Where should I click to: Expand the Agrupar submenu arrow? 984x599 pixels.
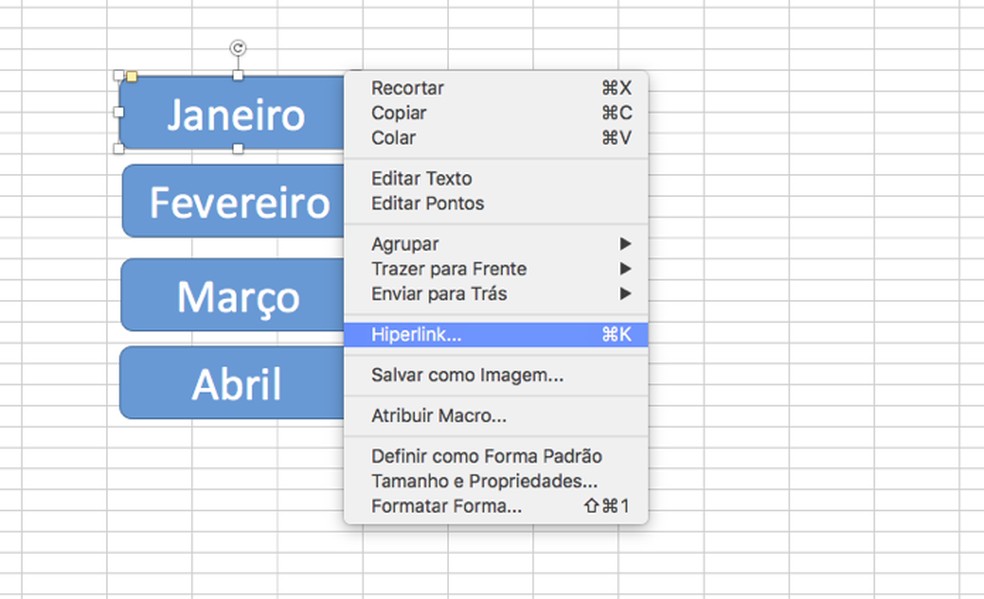[625, 244]
